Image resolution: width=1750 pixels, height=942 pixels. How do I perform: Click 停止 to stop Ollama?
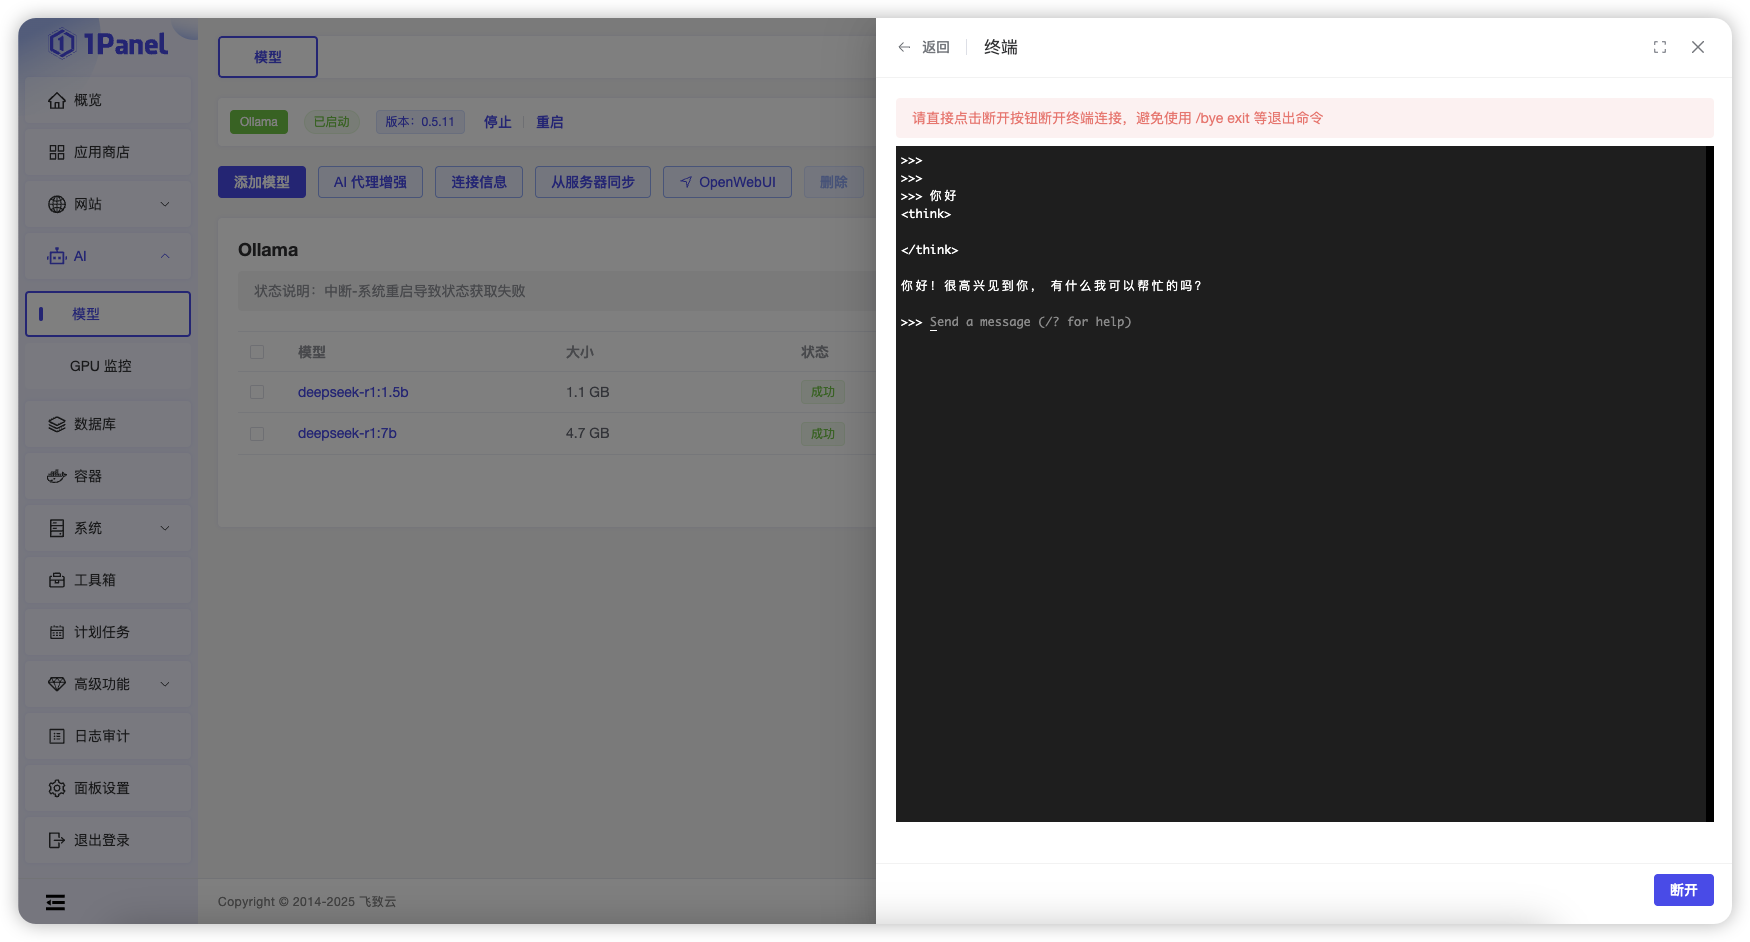point(498,122)
